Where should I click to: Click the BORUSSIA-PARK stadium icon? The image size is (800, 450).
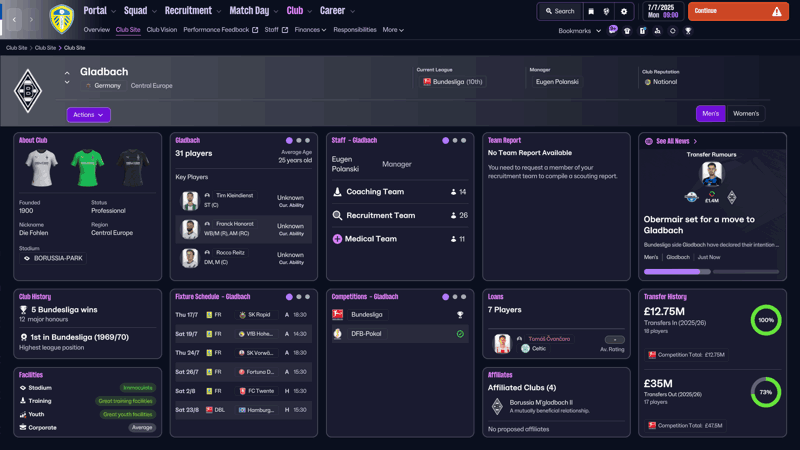pos(27,258)
